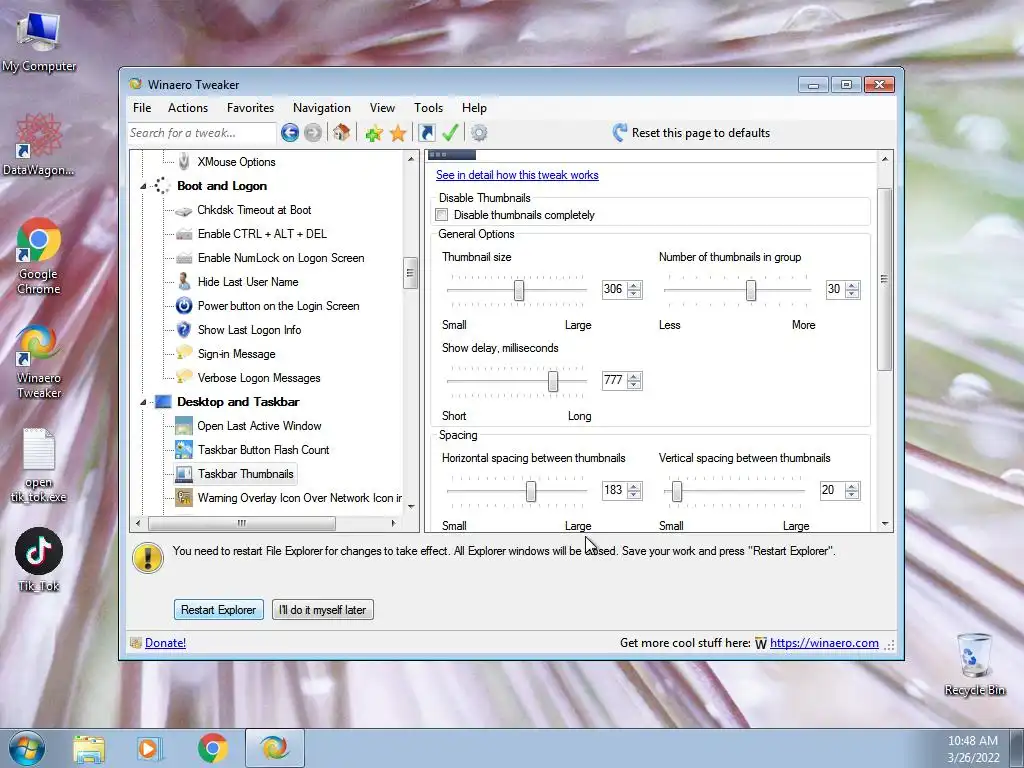Screen dimensions: 1024x768
Task: Select Taskbar Thumbnails tree item
Action: click(x=246, y=474)
